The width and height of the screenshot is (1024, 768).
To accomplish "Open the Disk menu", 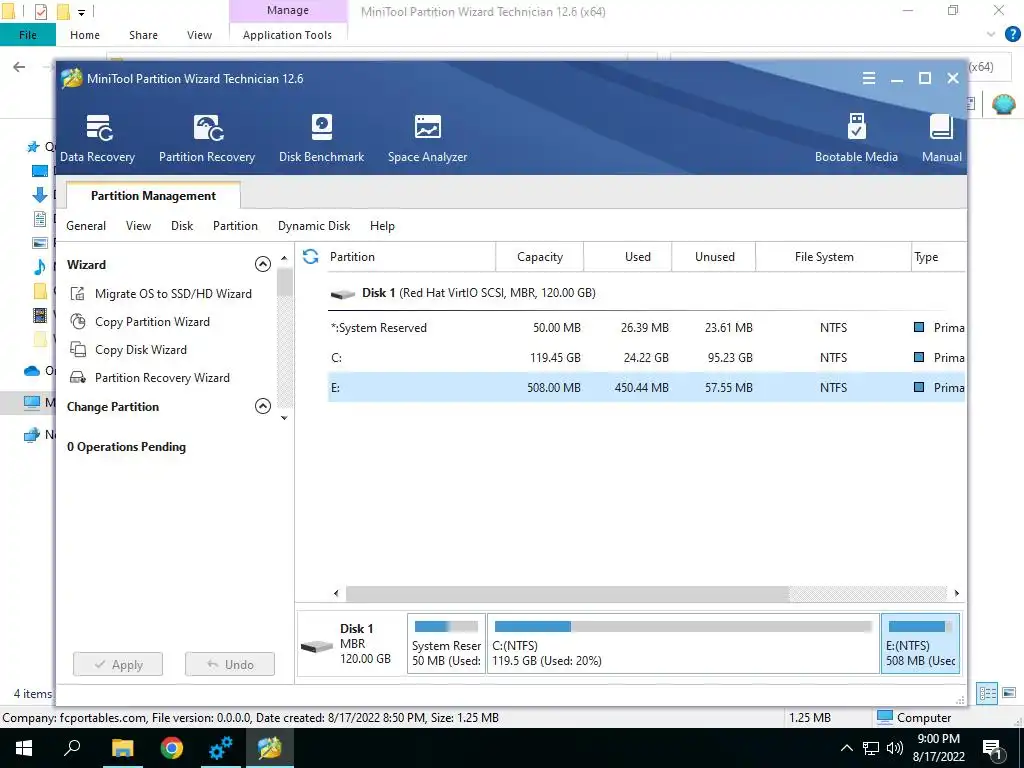I will (182, 226).
